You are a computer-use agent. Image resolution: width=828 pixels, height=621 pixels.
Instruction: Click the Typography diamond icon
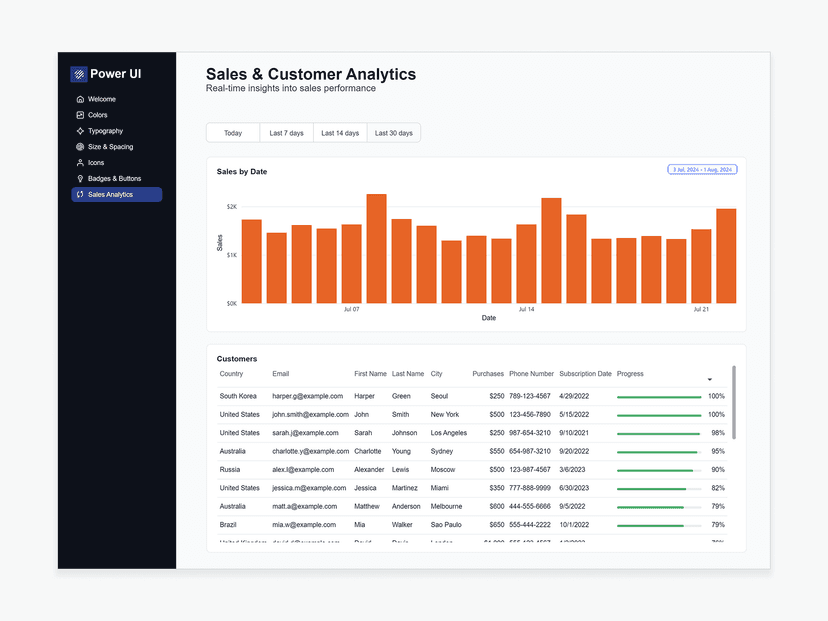coord(80,131)
